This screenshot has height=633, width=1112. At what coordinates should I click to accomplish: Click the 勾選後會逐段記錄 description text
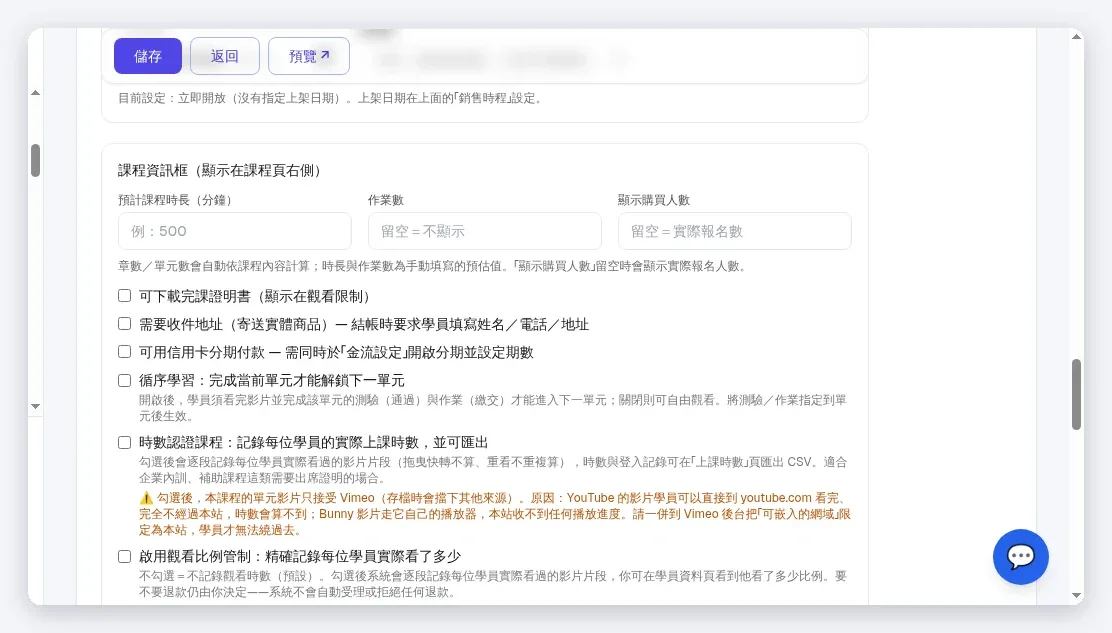click(493, 469)
